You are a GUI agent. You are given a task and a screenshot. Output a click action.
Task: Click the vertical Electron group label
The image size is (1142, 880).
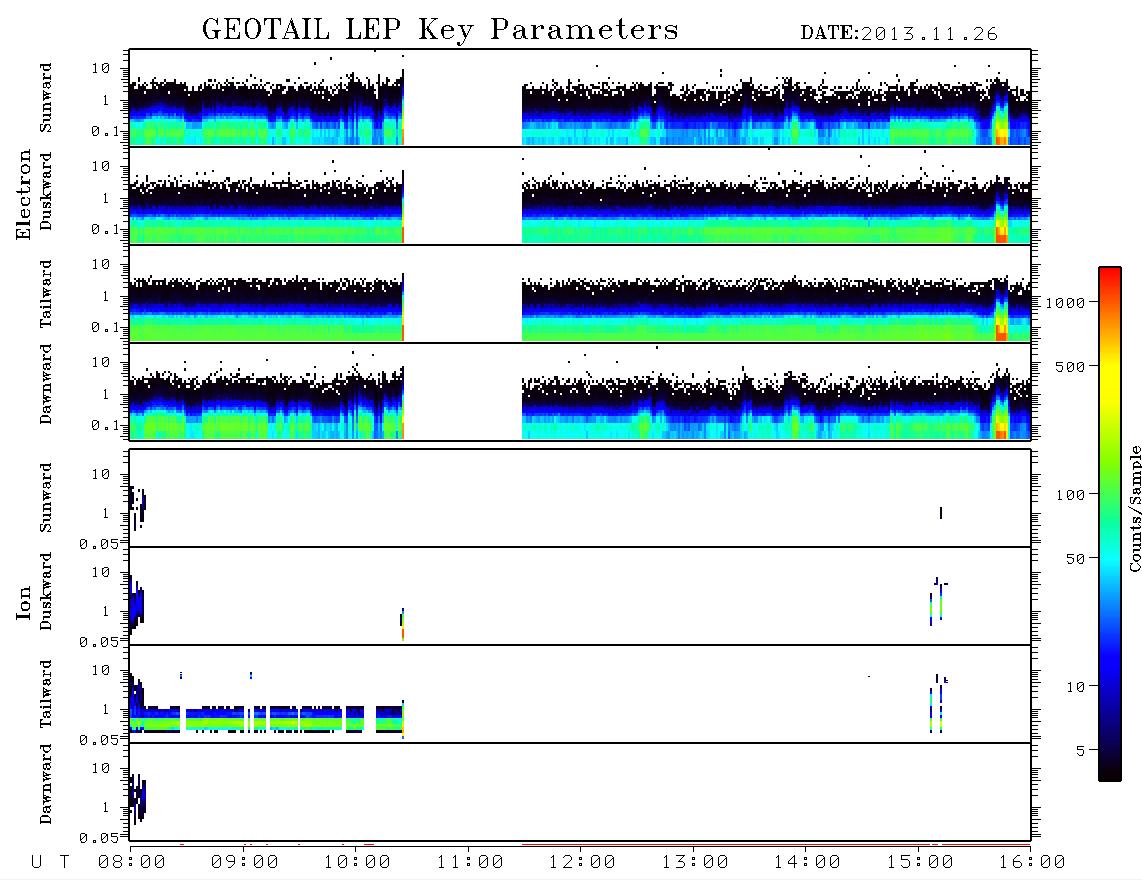tap(23, 194)
